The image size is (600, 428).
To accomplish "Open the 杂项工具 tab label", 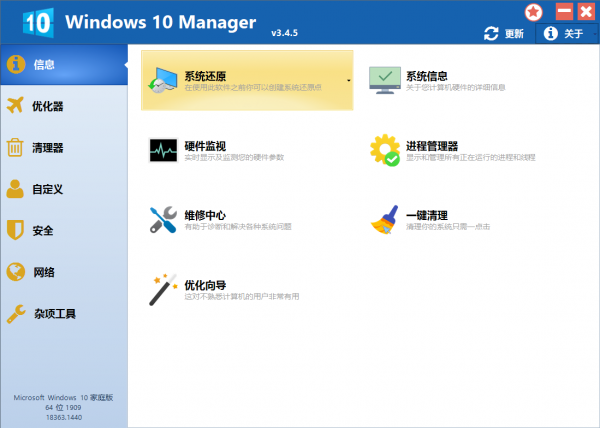I will 55,314.
